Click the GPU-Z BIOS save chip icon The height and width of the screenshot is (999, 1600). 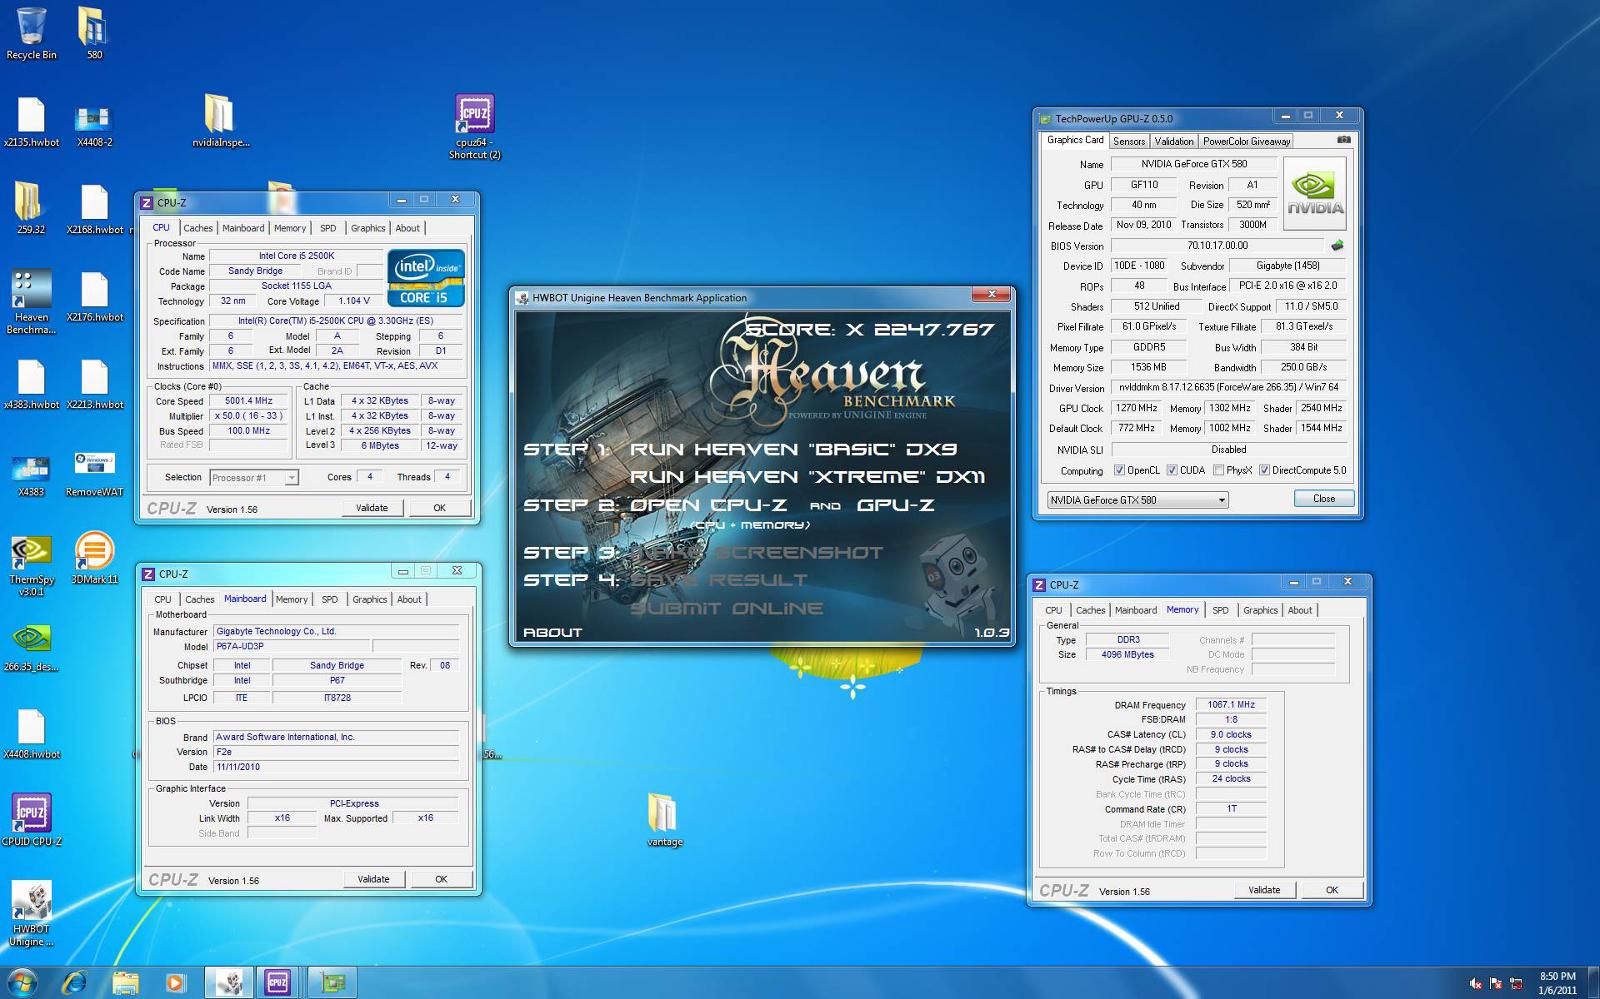click(x=1337, y=245)
